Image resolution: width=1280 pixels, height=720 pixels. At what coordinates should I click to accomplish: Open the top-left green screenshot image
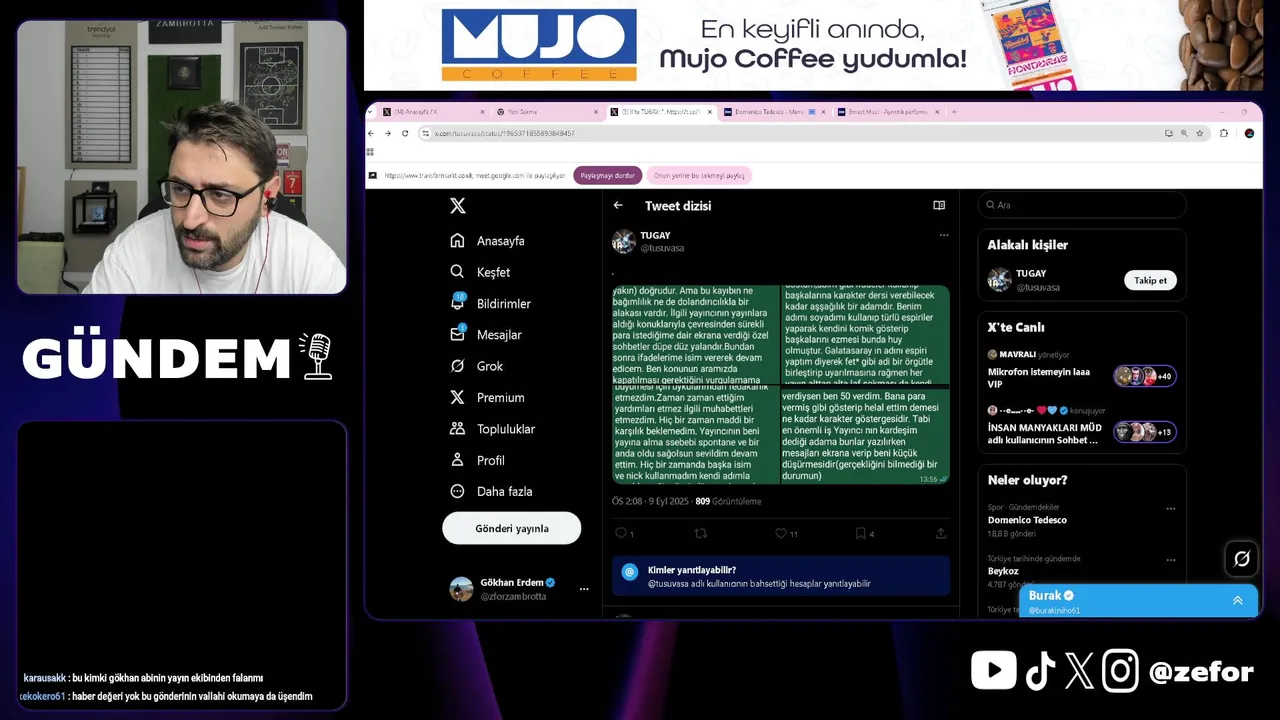(696, 335)
